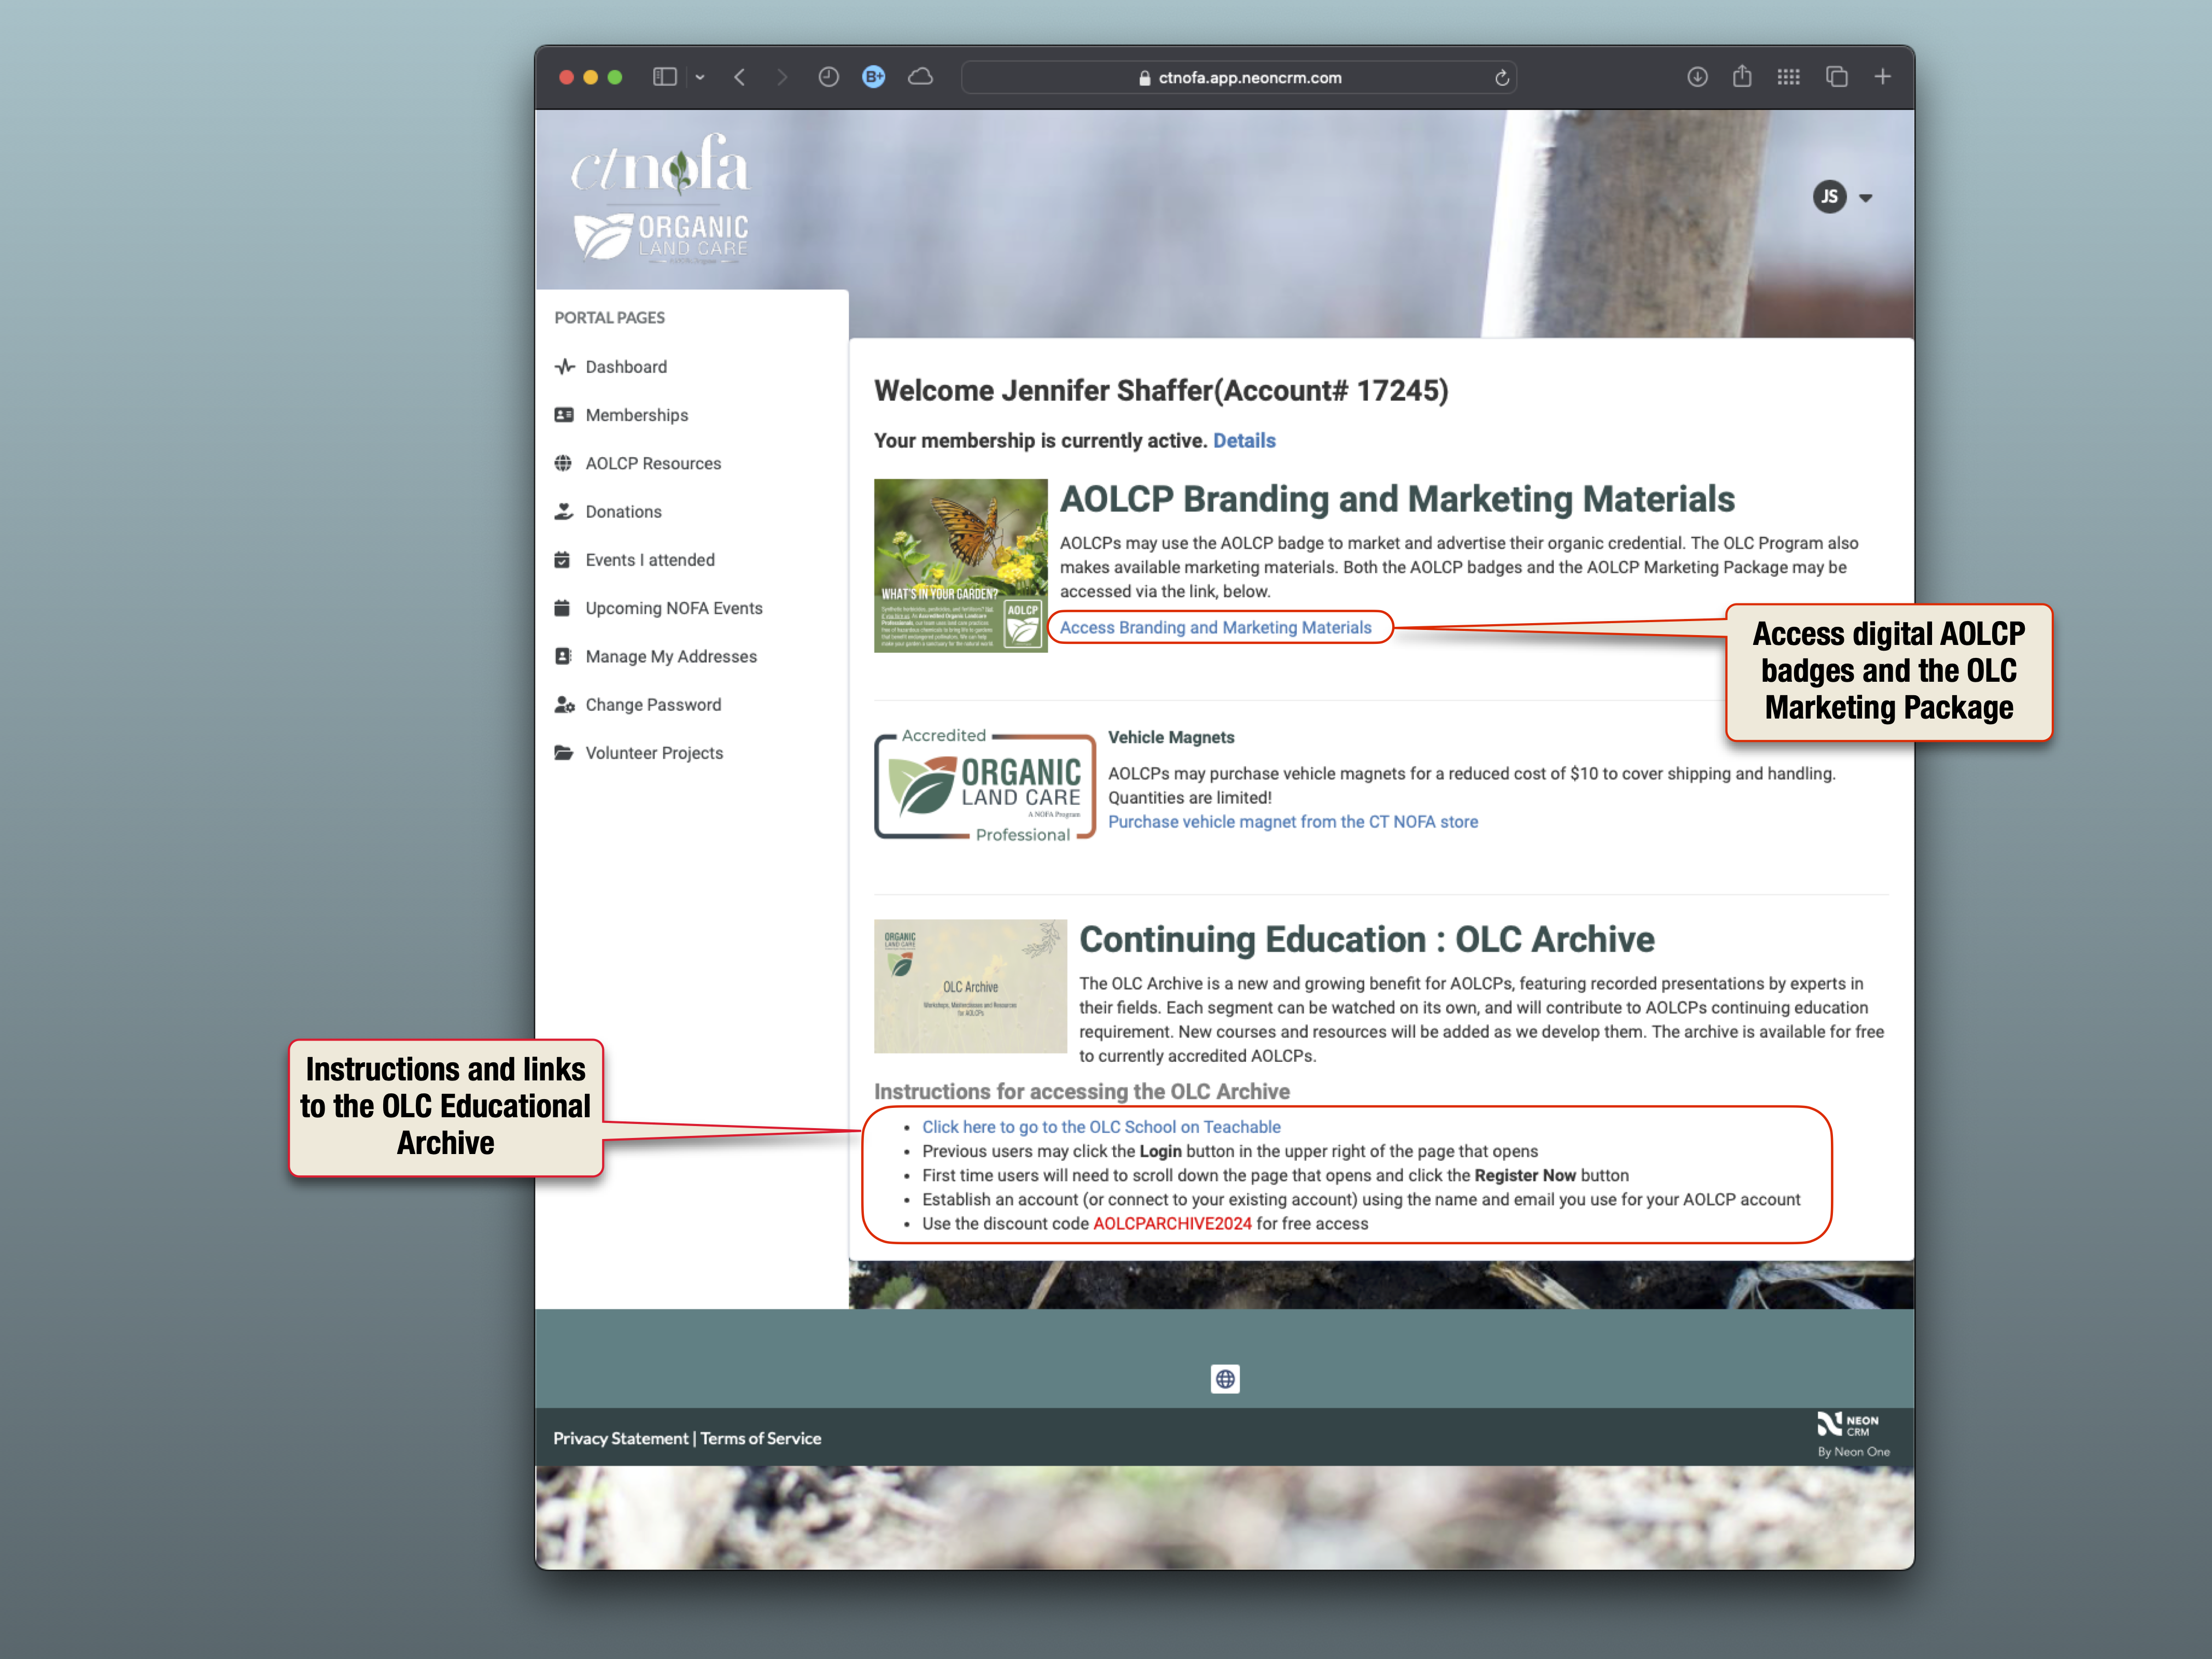Select Manage My Addresses
The image size is (2212, 1659).
click(x=671, y=656)
